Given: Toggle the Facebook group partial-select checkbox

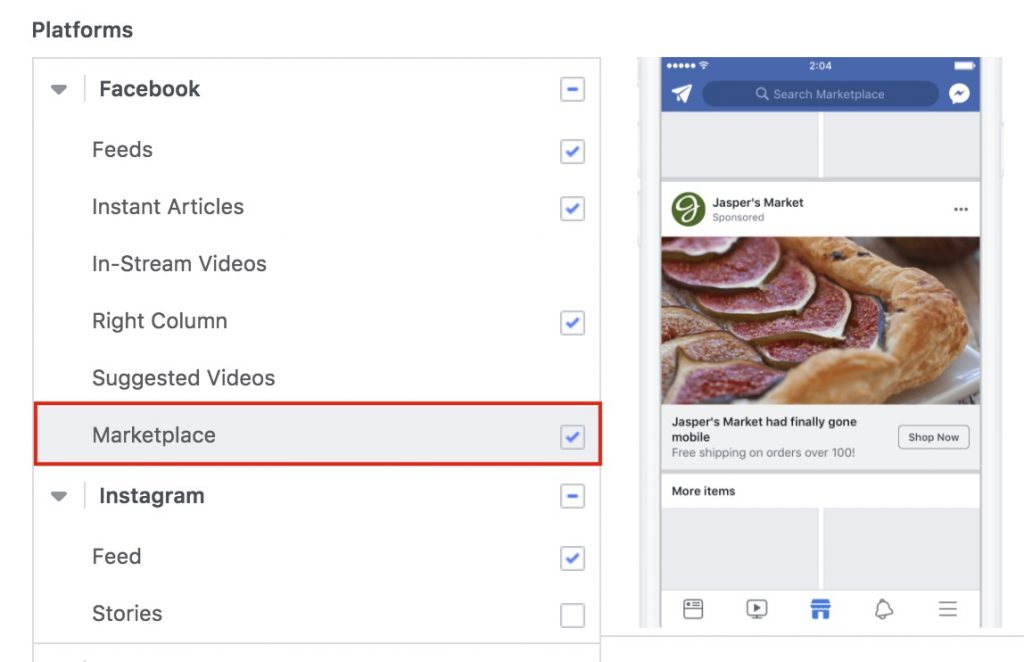Looking at the screenshot, I should (572, 89).
